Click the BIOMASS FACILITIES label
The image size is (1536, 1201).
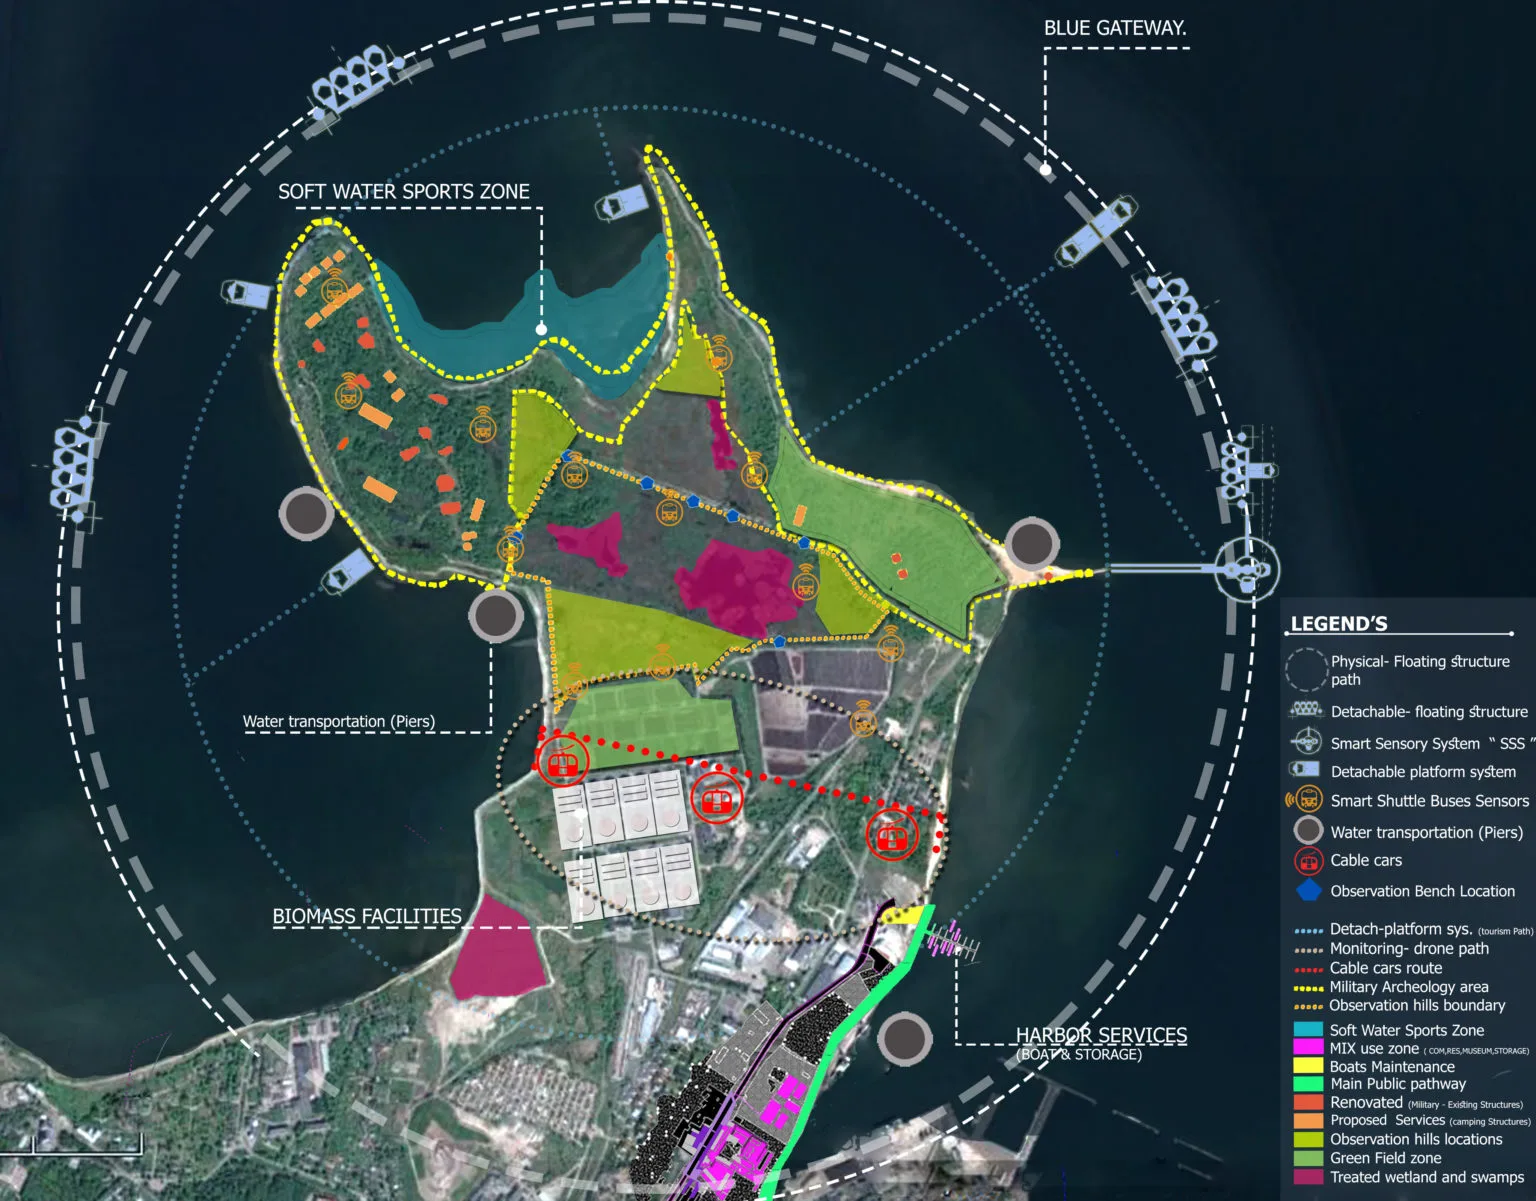click(x=367, y=917)
